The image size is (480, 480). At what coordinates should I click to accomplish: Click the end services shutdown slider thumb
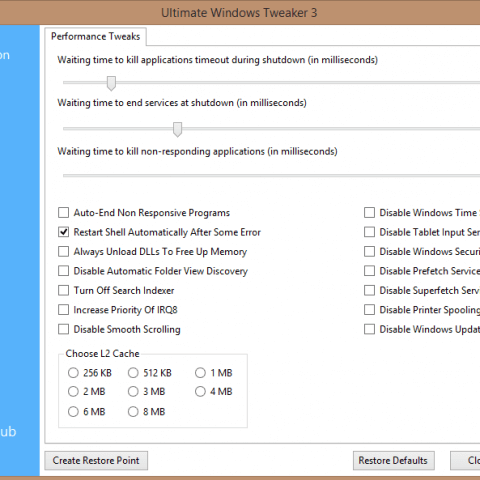tap(178, 129)
